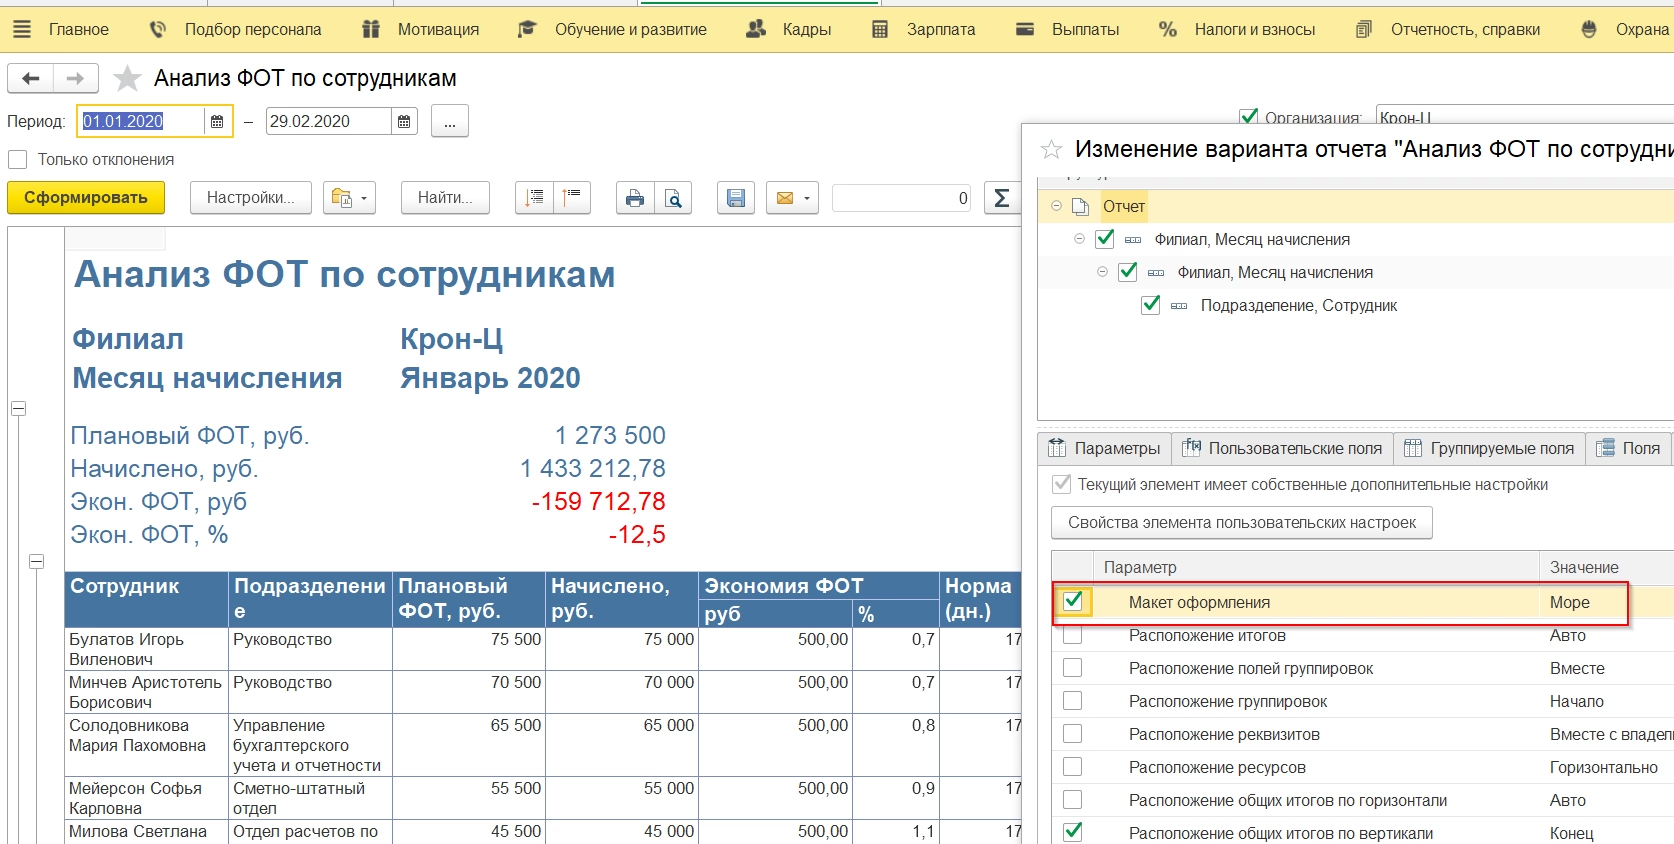1674x844 pixels.
Task: Collapse the 'Отчет' tree node
Action: pos(1056,206)
